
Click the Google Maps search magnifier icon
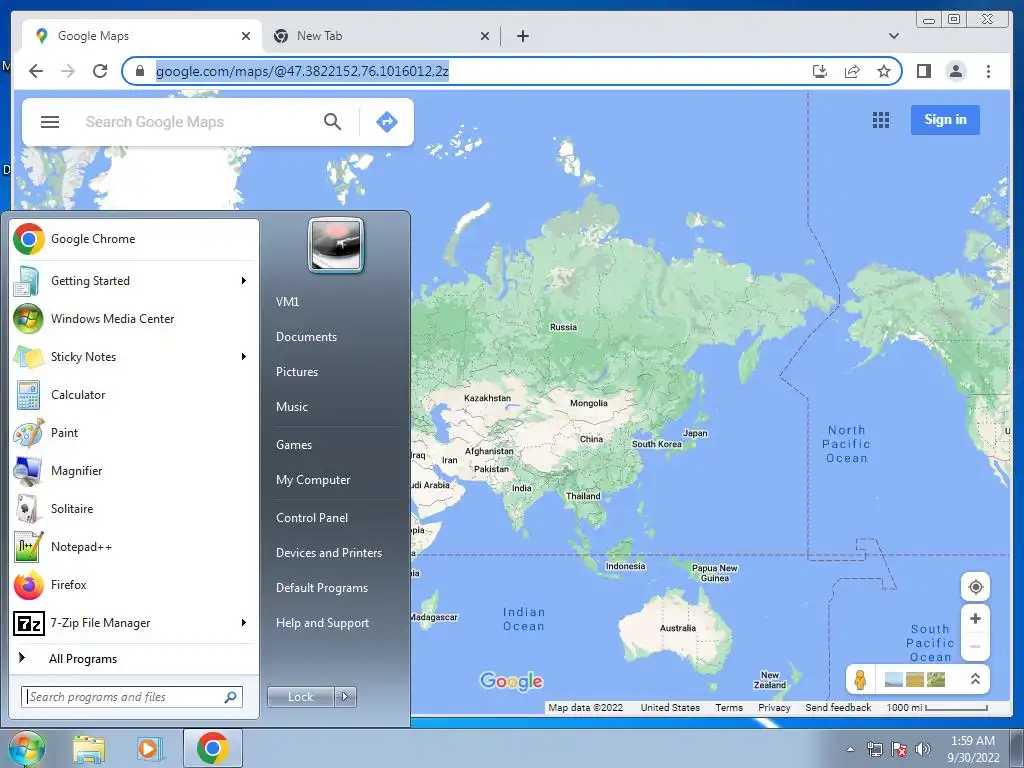pyautogui.click(x=332, y=121)
